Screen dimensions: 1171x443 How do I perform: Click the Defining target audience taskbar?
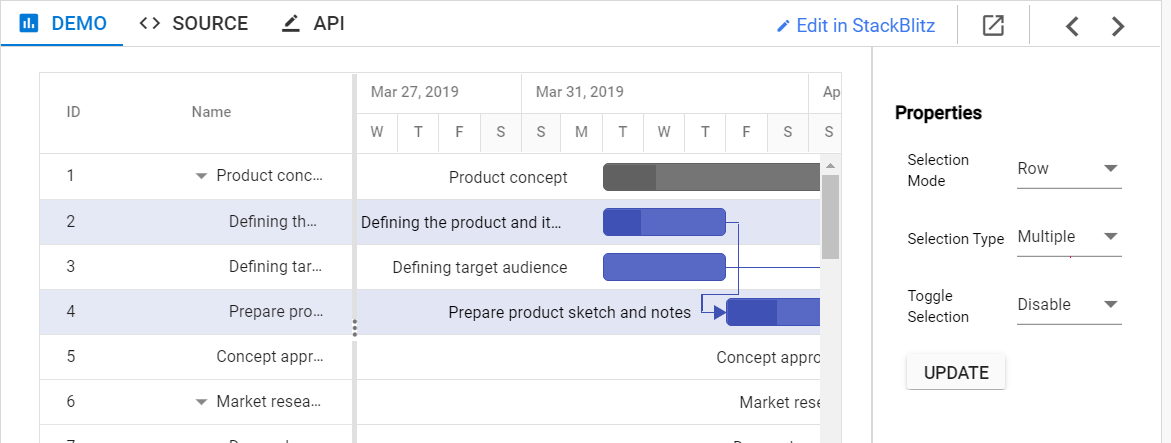(x=663, y=267)
